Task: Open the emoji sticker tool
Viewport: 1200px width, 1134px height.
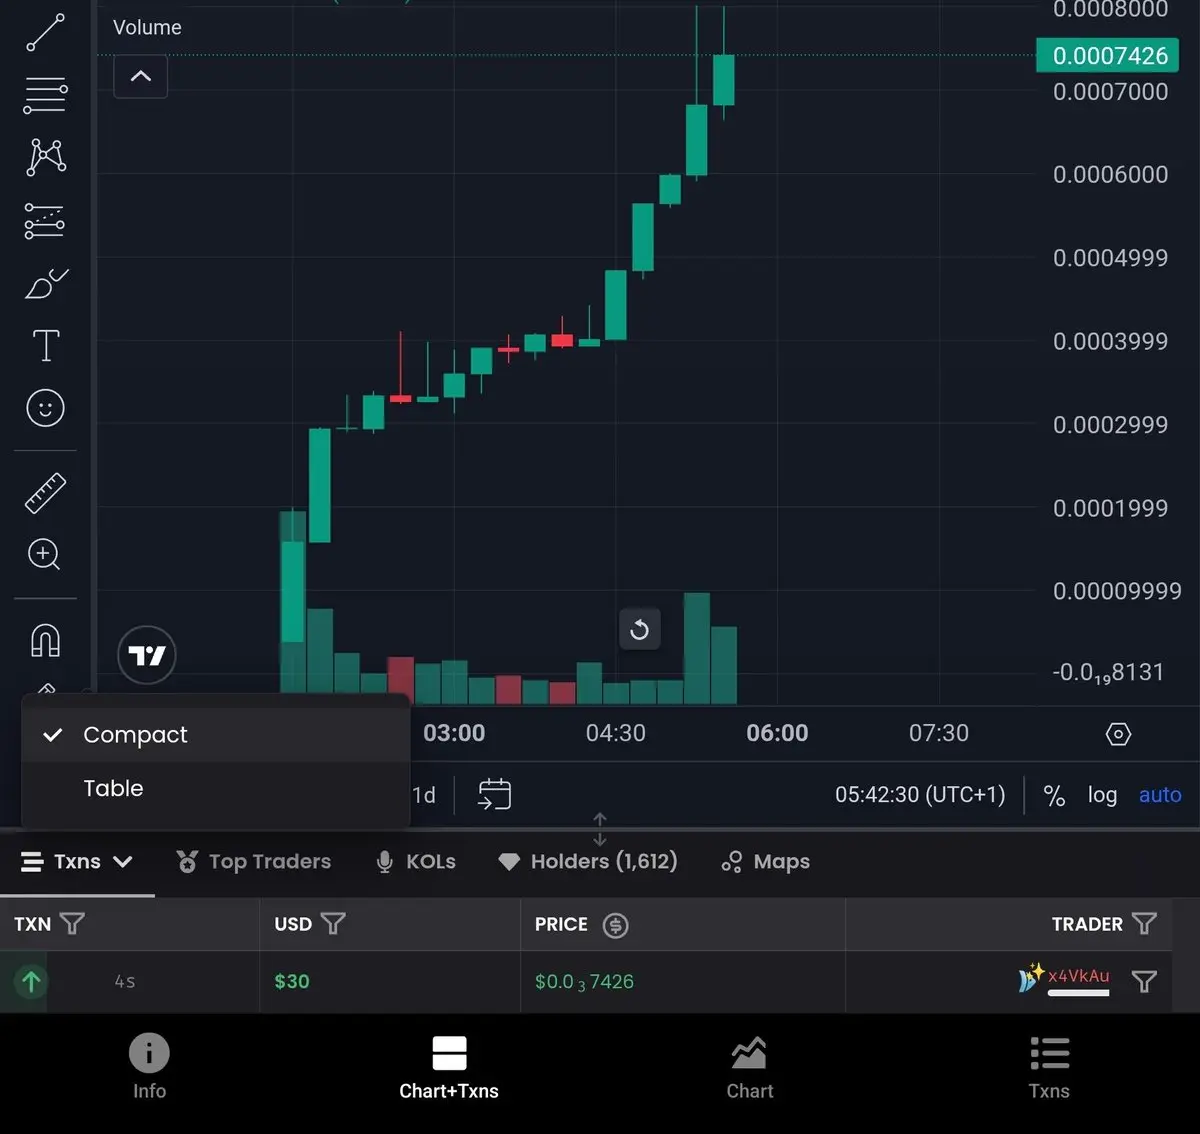Action: coord(45,408)
